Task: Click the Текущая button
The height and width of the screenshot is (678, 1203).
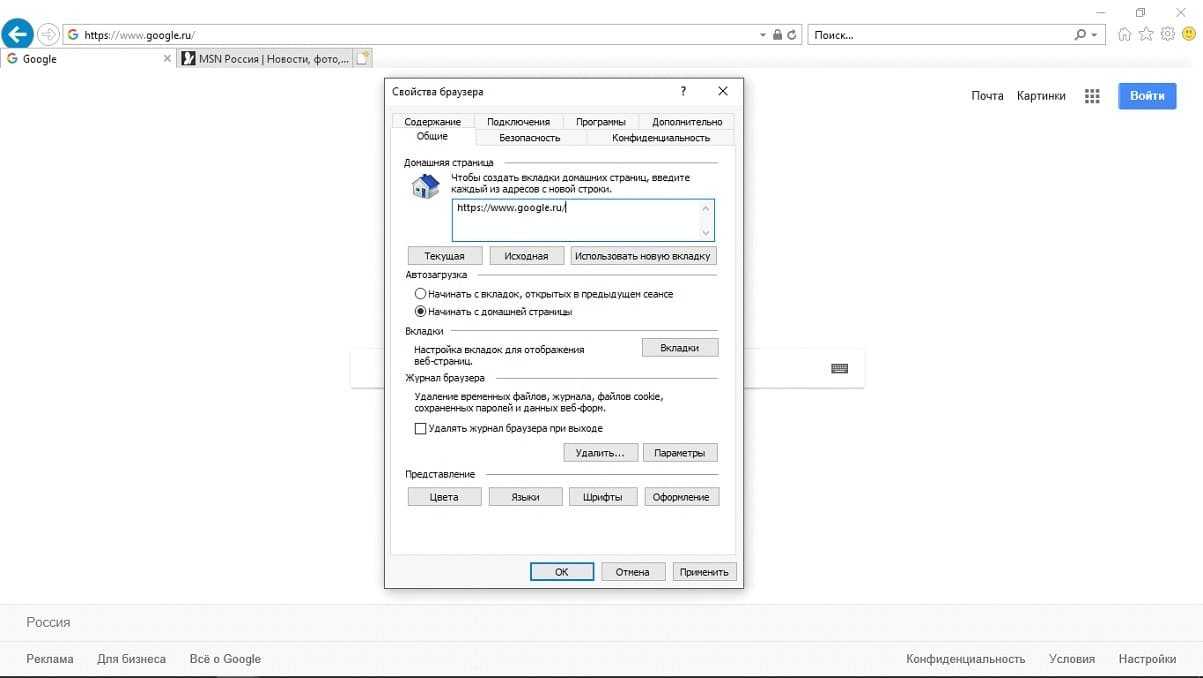Action: [x=445, y=256]
